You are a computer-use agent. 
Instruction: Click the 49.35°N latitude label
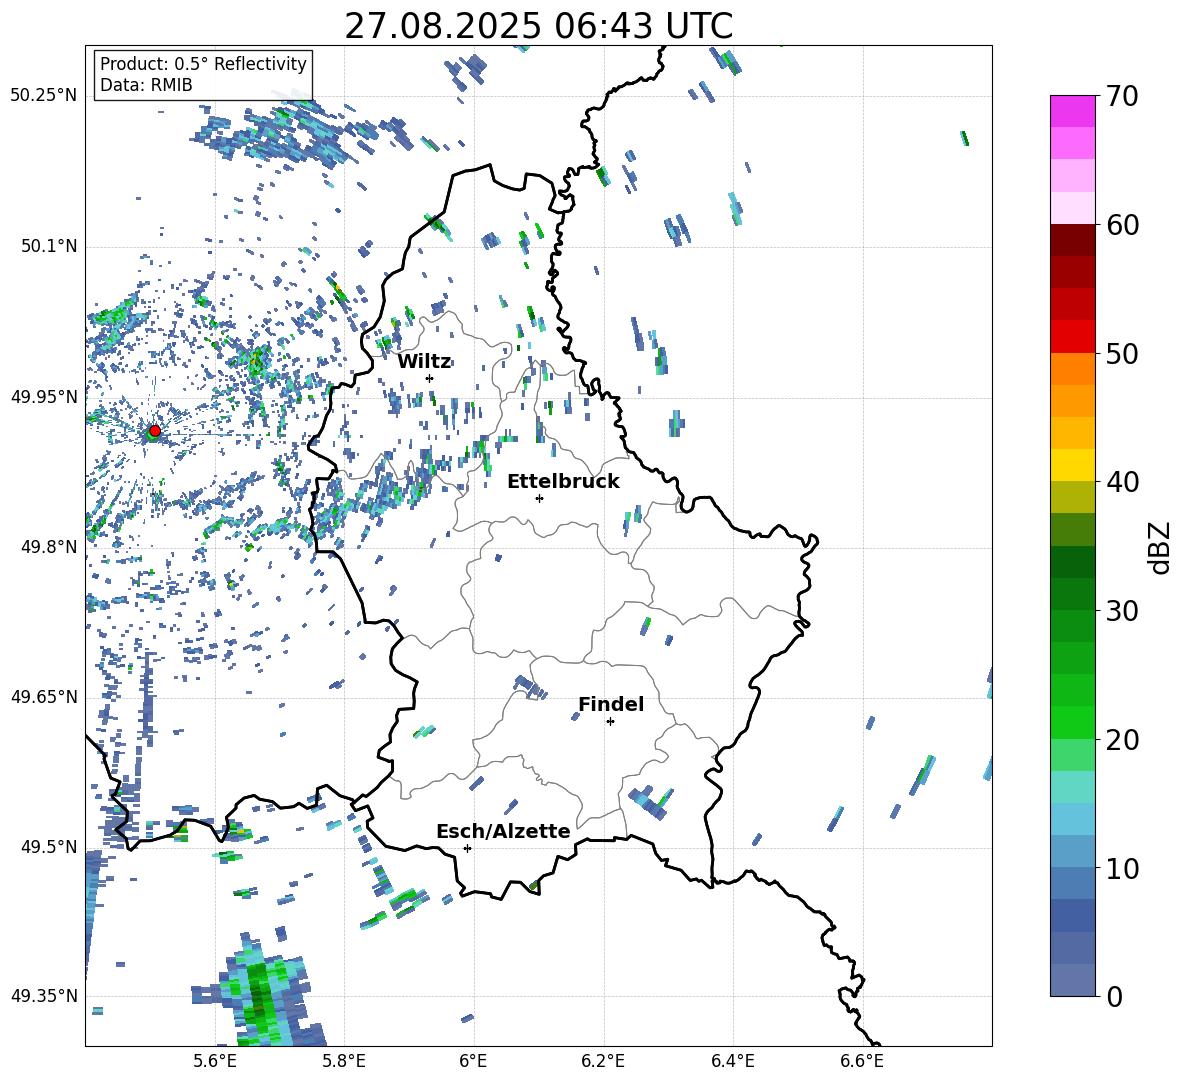[43, 996]
